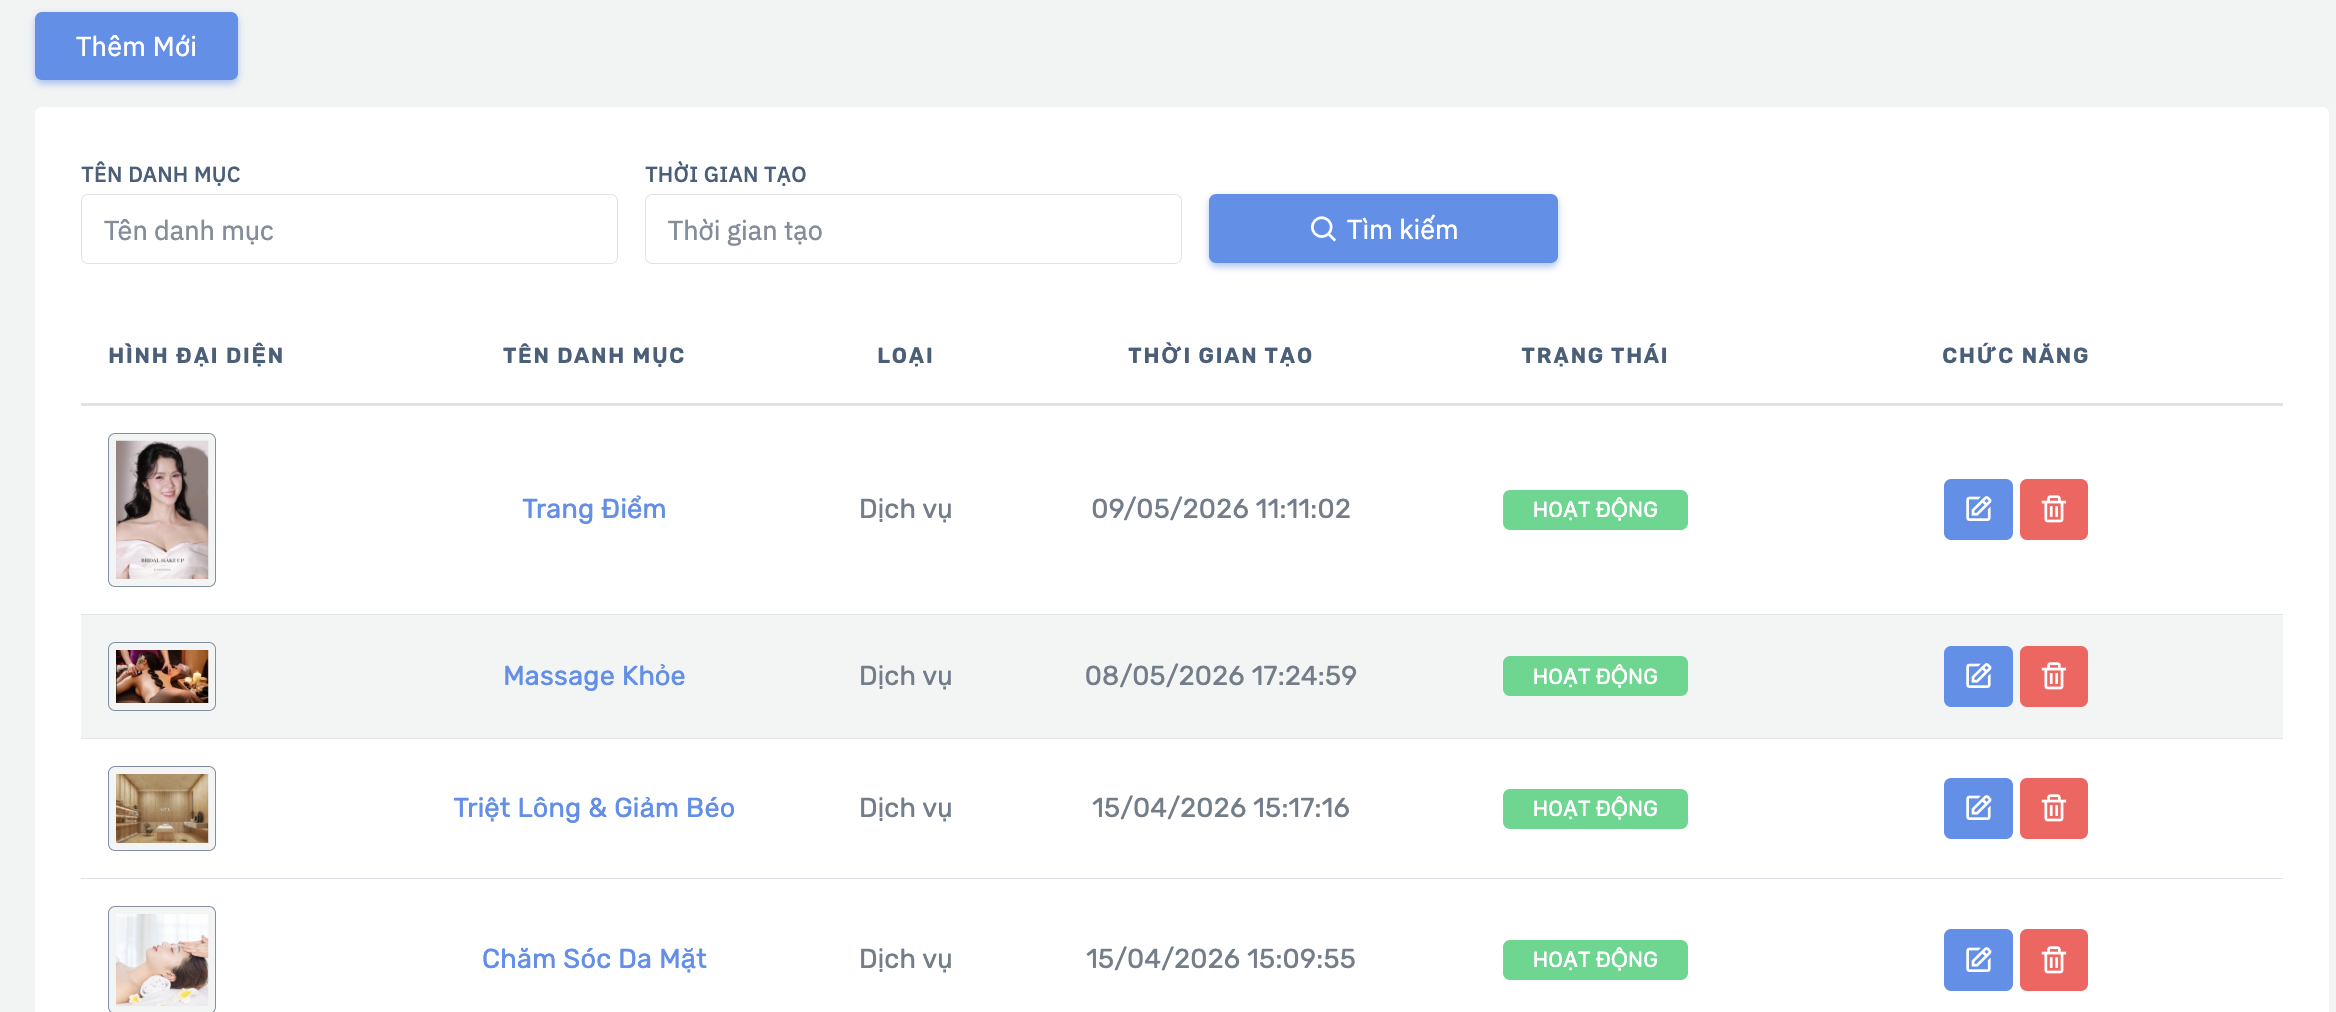Edit Triệt Lông & Giảm Béo category

[1978, 808]
